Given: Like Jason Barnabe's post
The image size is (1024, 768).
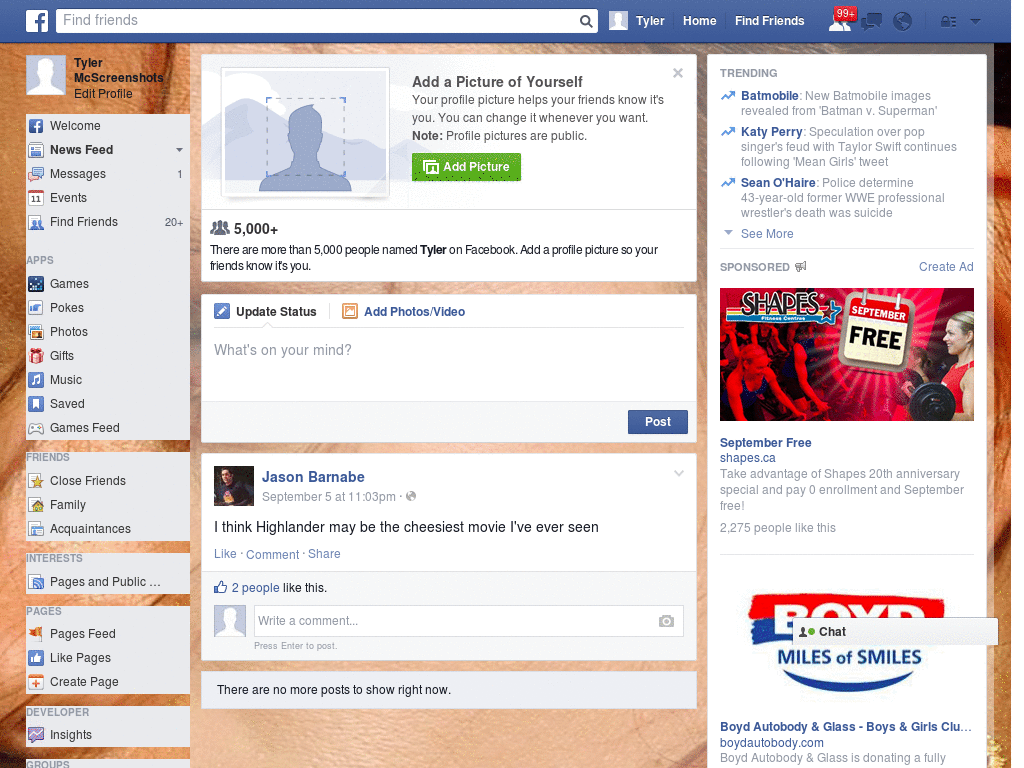Looking at the screenshot, I should tap(225, 554).
